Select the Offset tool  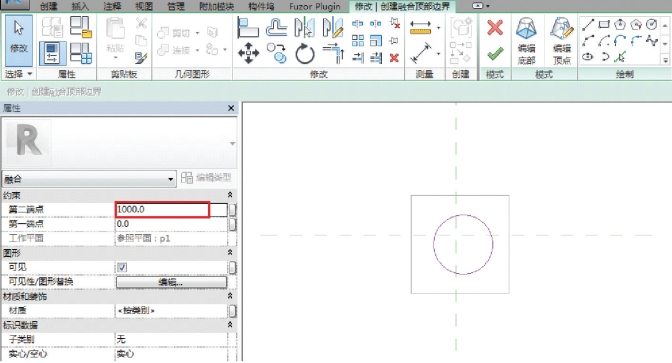click(276, 27)
